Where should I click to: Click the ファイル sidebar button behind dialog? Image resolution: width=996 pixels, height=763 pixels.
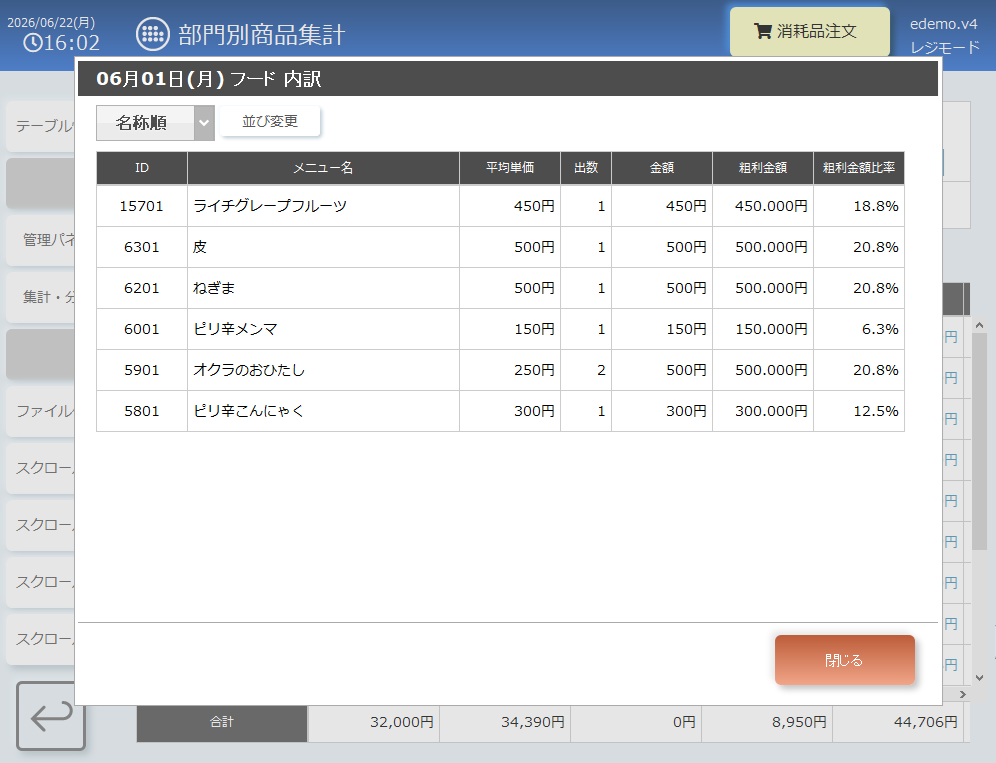tap(41, 411)
